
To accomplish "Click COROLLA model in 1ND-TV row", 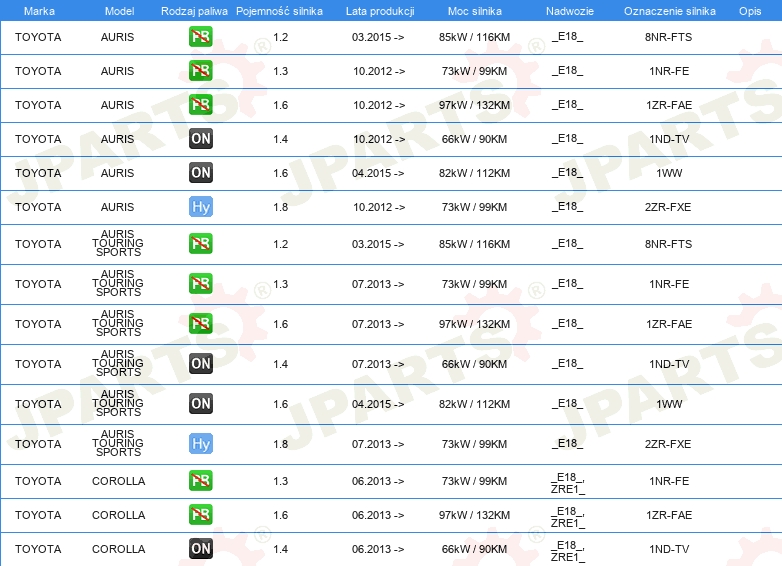I will [118, 549].
